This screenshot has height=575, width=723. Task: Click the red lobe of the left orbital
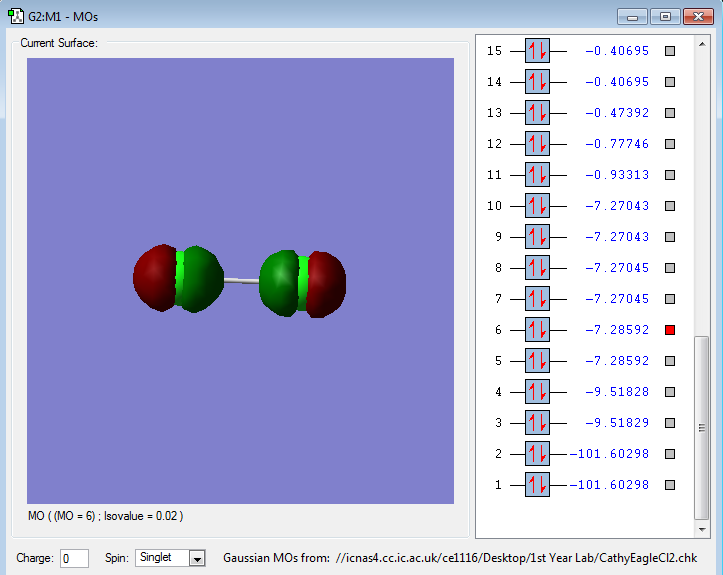pos(153,277)
